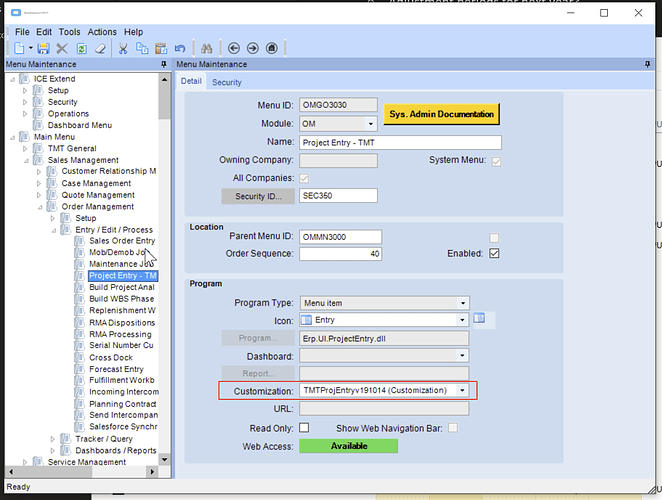Click the Program... button

[258, 338]
